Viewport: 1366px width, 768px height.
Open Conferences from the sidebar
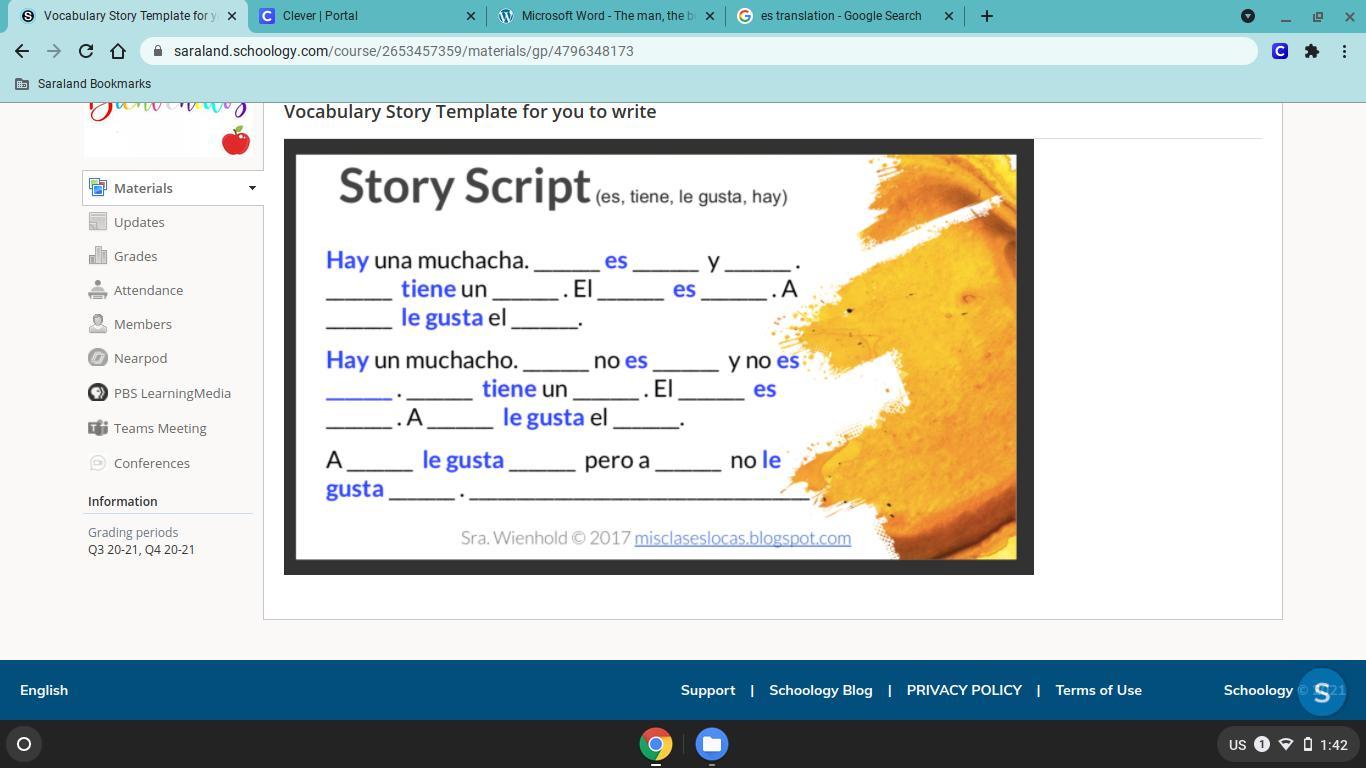tap(151, 463)
